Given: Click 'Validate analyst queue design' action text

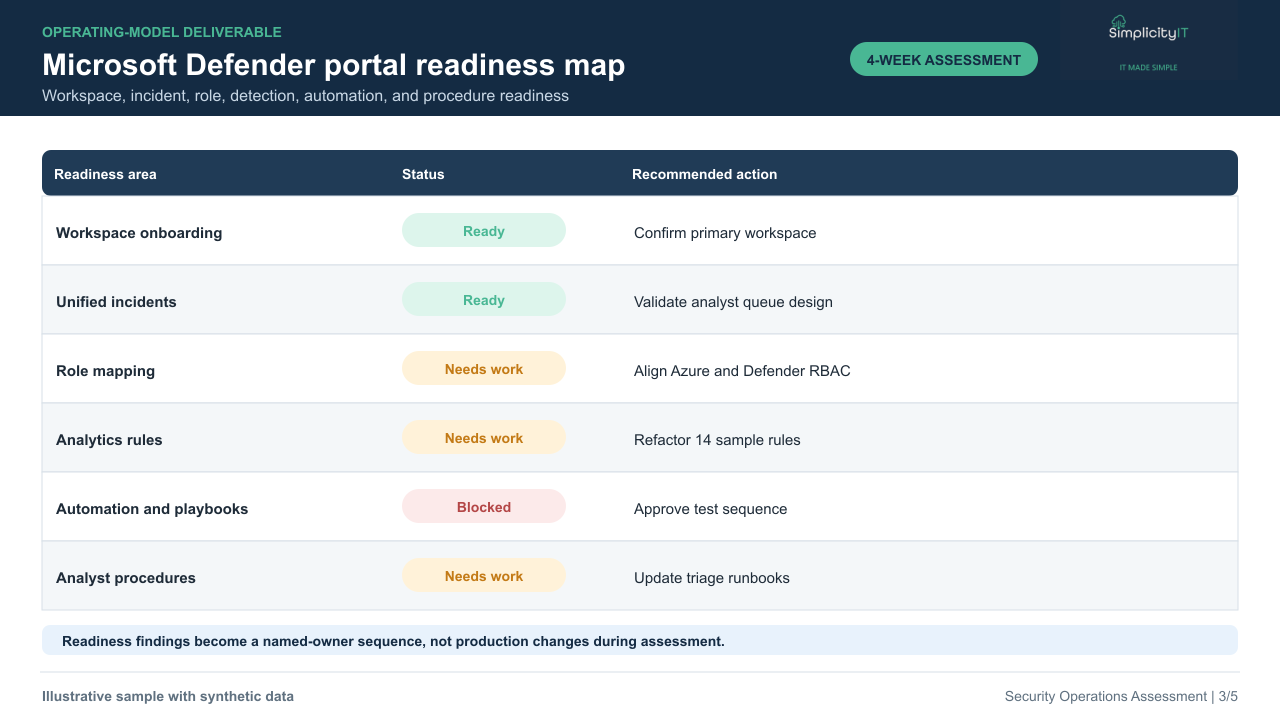Looking at the screenshot, I should pos(733,301).
